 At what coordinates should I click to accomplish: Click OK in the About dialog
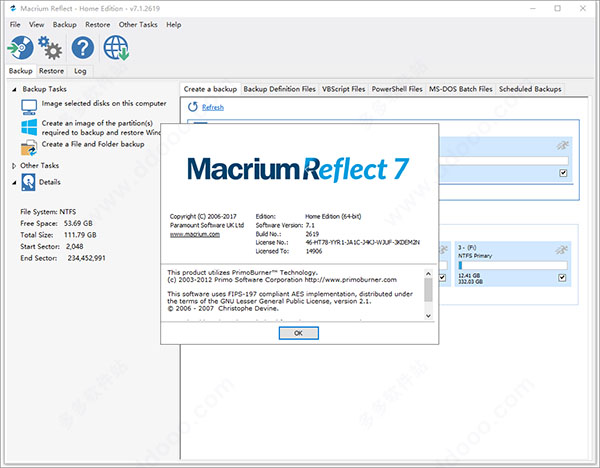298,333
